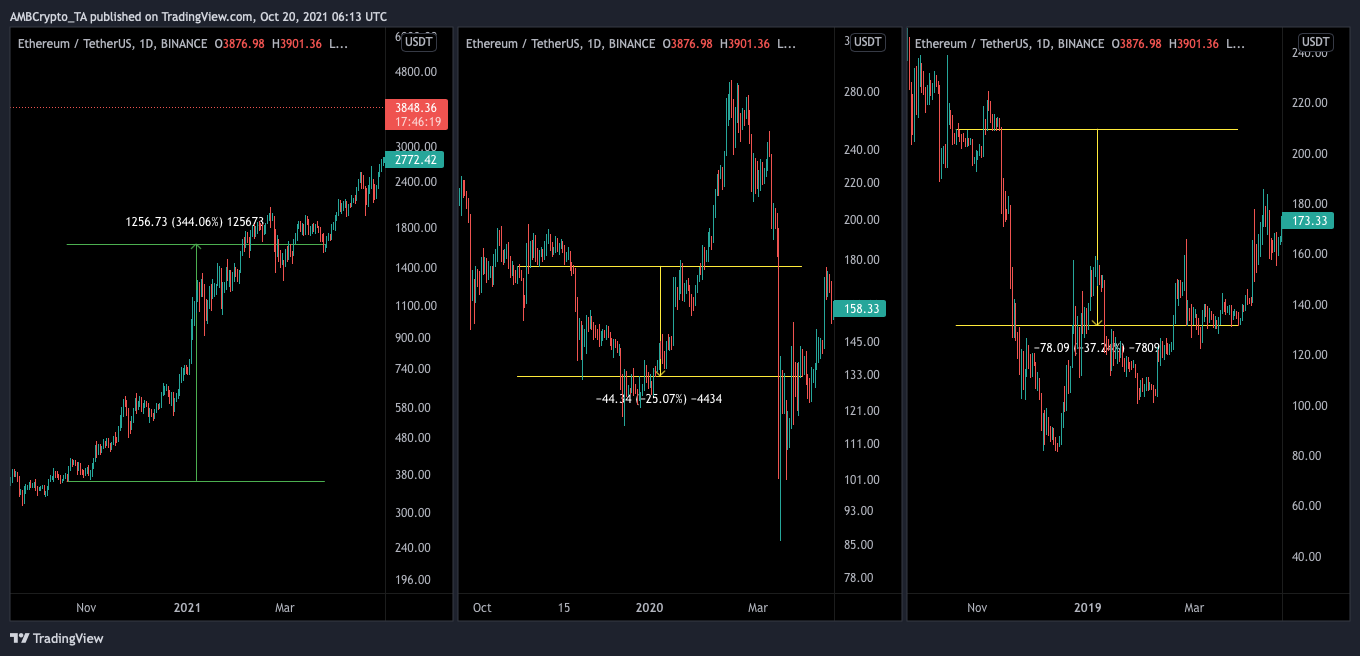This screenshot has width=1360, height=656.
Task: Select the green 173.33 price tag
Action: pos(1308,220)
